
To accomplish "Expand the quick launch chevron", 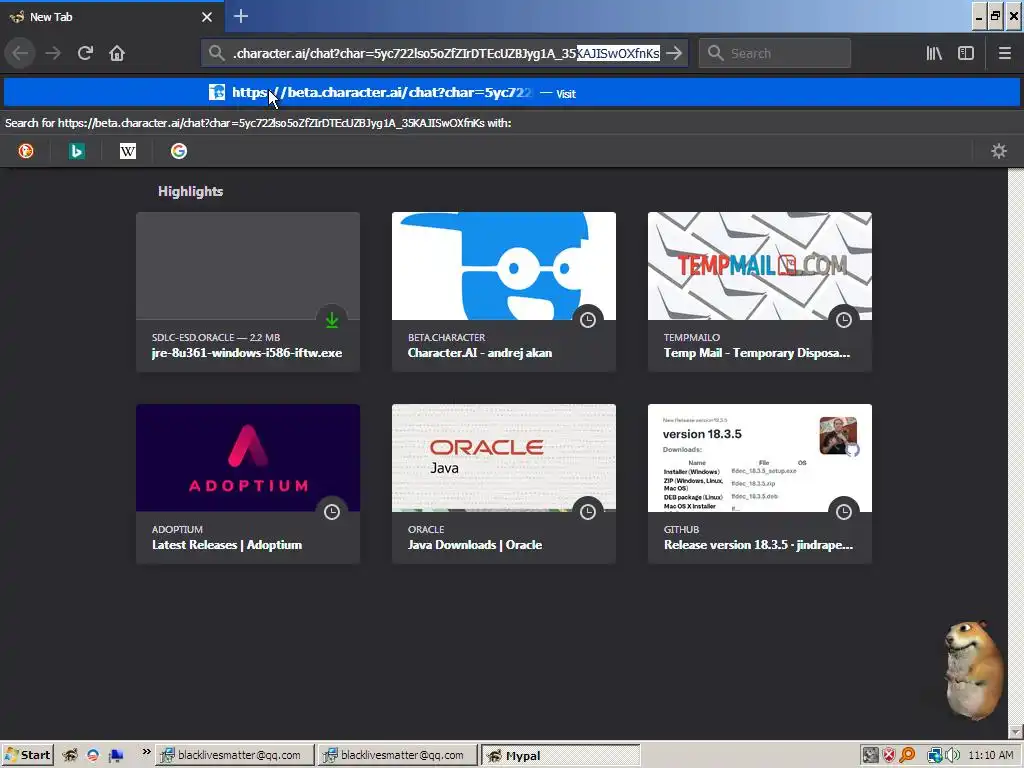I will point(146,752).
